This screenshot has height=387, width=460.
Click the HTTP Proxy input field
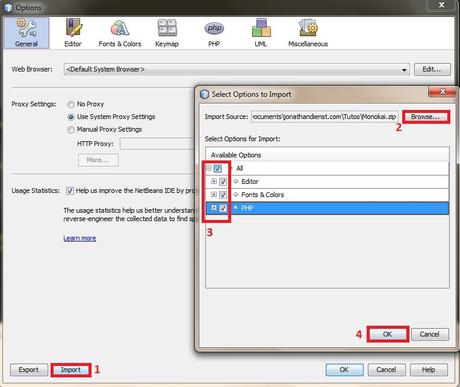pos(157,144)
